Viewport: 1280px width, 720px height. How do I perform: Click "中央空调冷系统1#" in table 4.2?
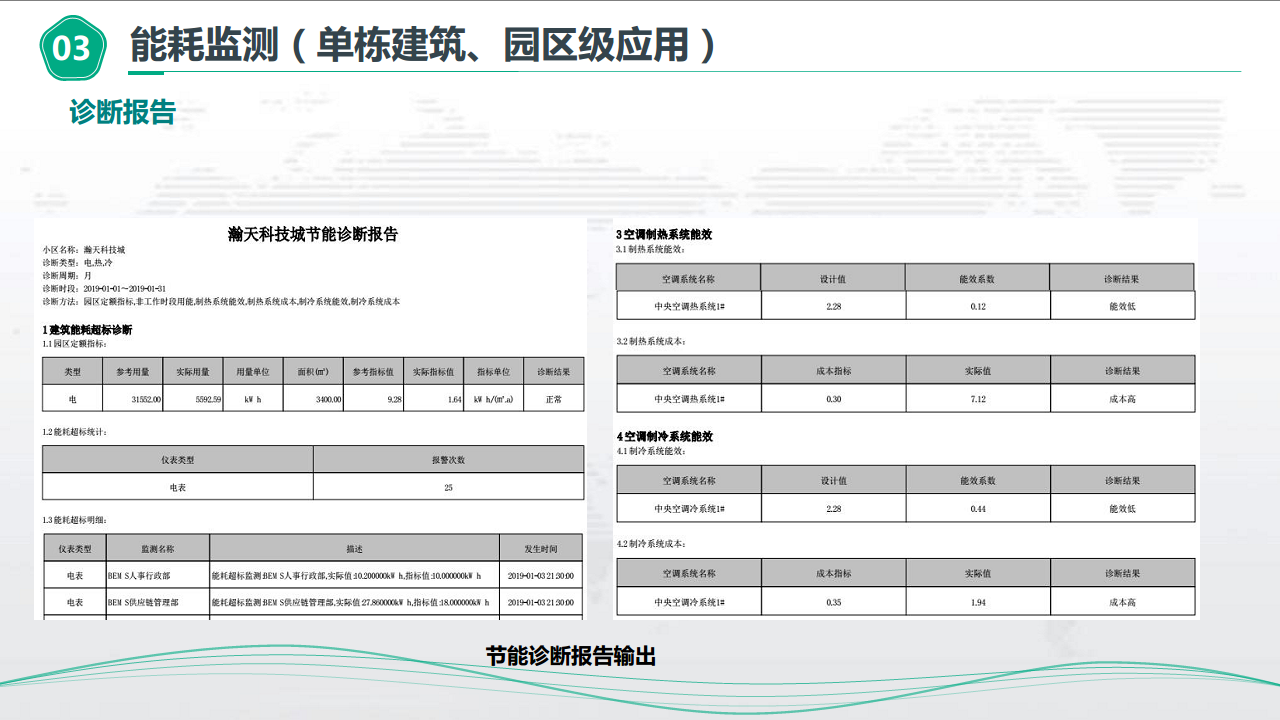click(689, 602)
